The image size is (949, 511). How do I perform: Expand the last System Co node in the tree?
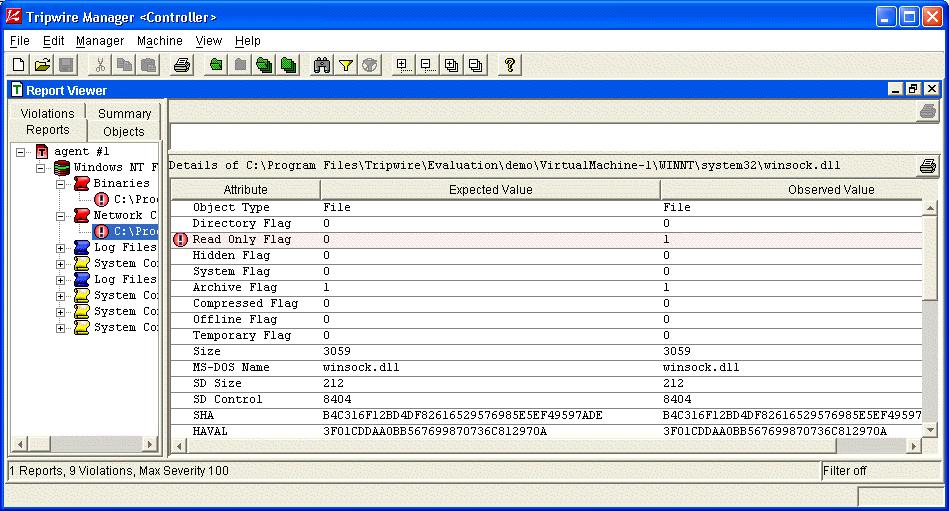click(61, 328)
